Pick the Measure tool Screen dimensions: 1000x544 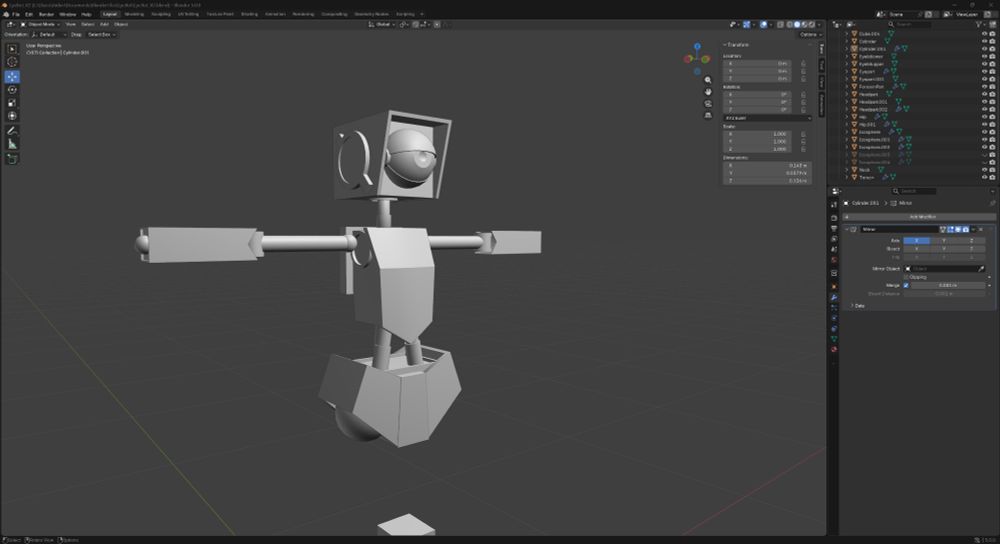tap(12, 144)
